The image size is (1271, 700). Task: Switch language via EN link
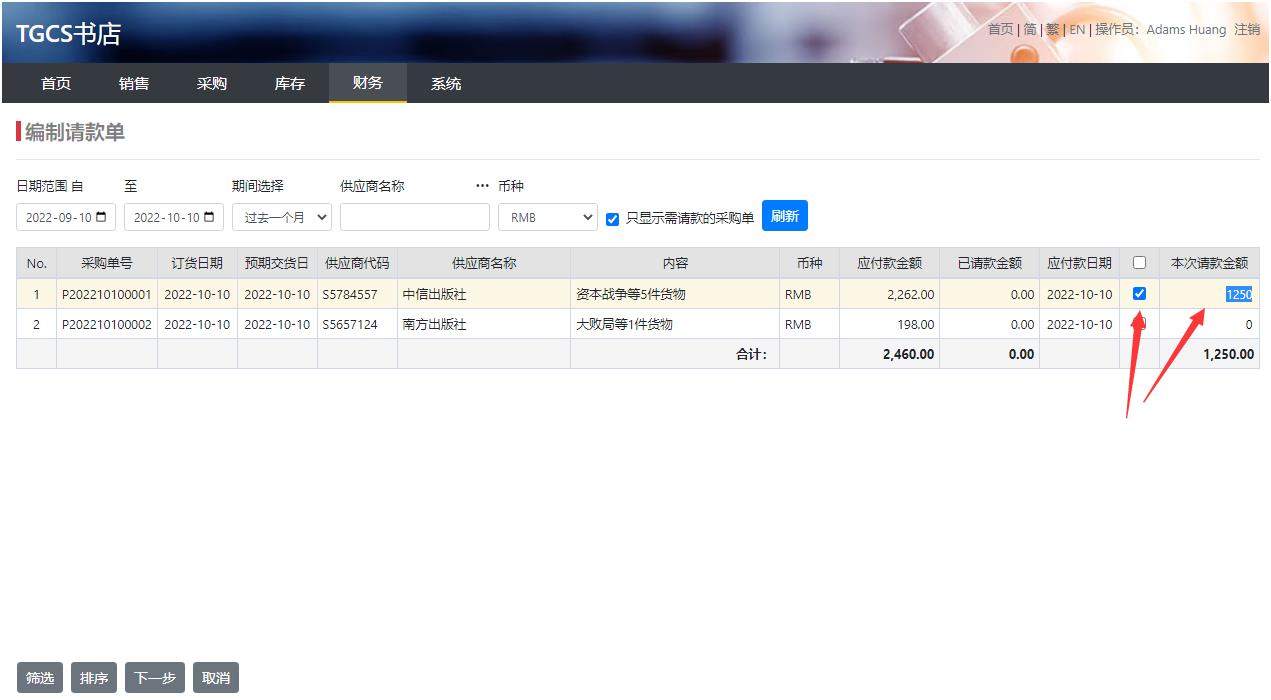pyautogui.click(x=1077, y=30)
